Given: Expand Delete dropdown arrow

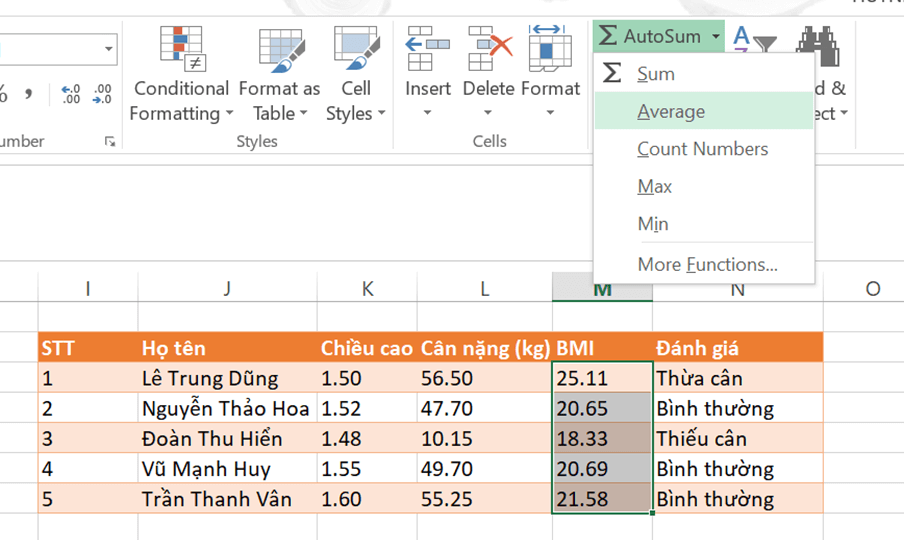Looking at the screenshot, I should (488, 112).
